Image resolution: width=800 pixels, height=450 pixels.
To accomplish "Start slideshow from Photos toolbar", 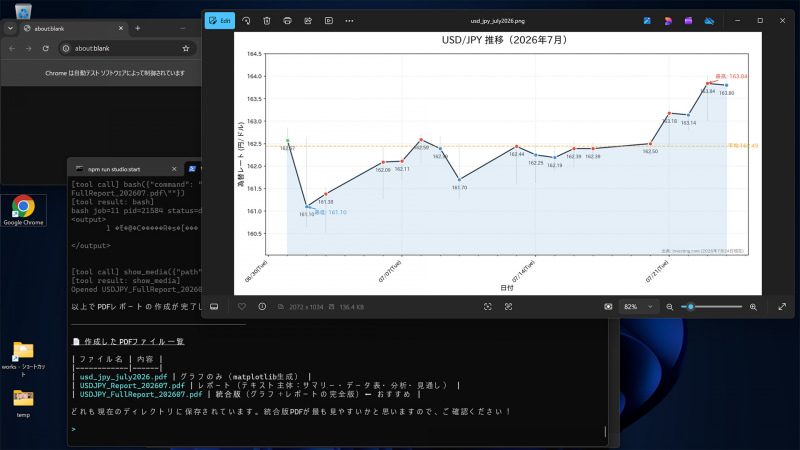I will pos(329,21).
